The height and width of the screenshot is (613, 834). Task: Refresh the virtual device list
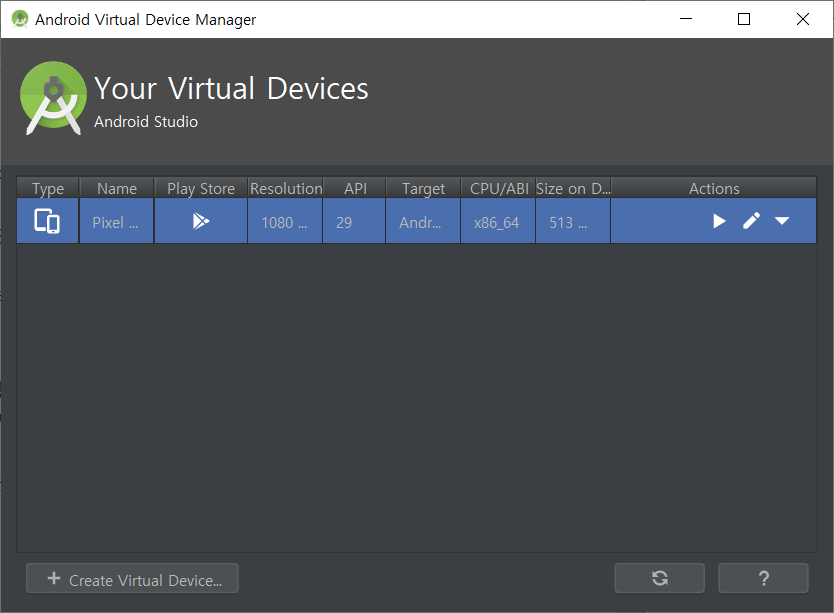tap(660, 578)
